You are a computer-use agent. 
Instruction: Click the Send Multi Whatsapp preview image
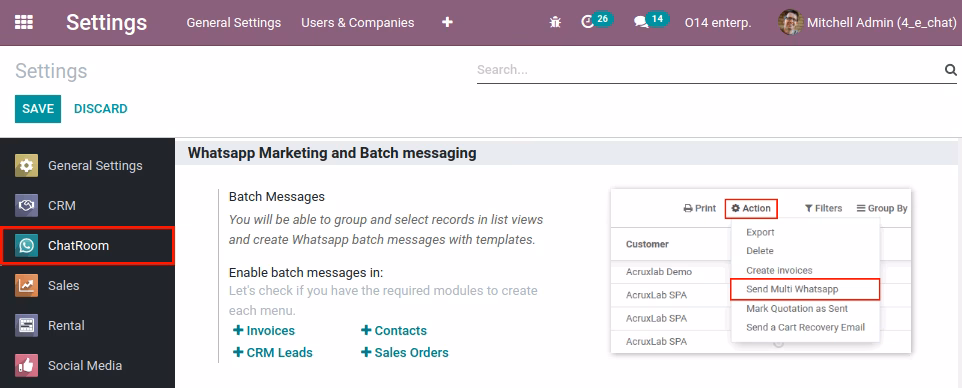point(761,271)
